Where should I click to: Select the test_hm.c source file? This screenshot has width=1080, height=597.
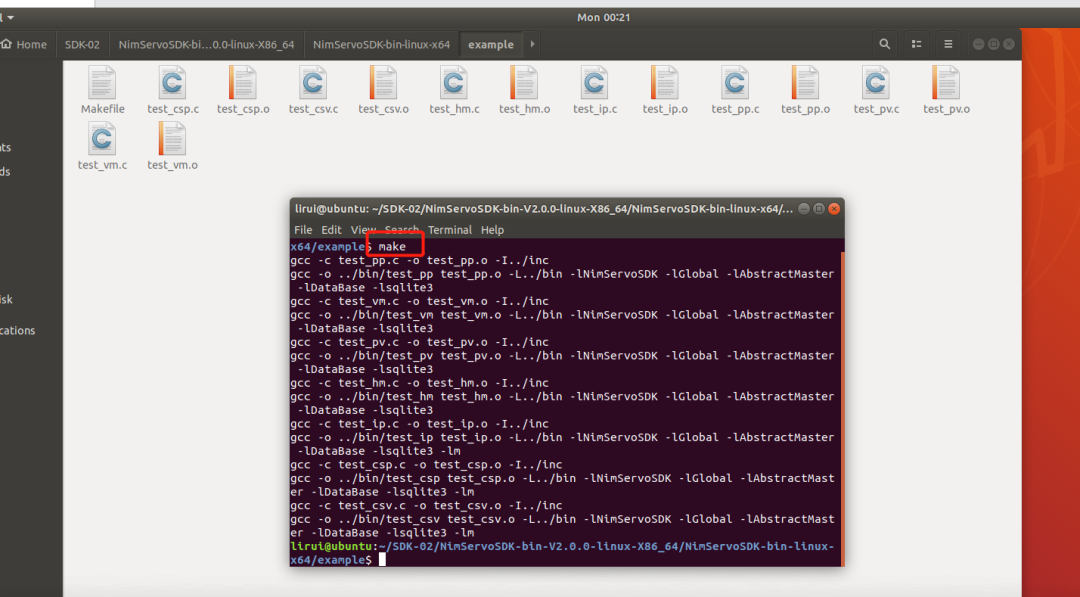point(454,90)
